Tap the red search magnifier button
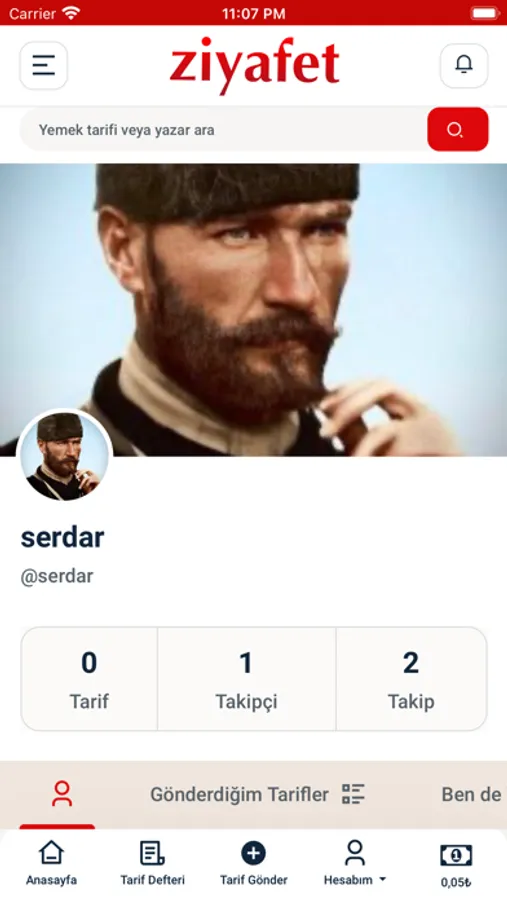This screenshot has width=507, height=900. [458, 129]
